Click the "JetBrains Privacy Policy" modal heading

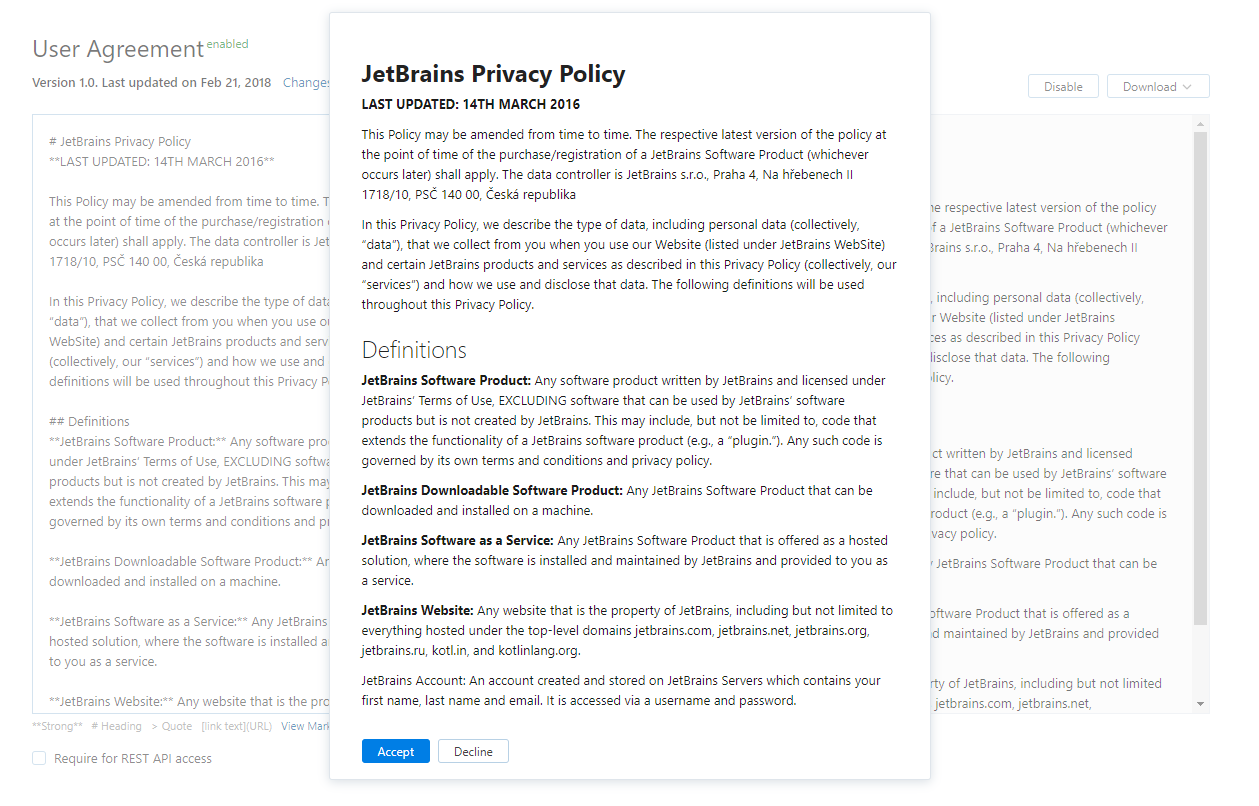coord(492,74)
